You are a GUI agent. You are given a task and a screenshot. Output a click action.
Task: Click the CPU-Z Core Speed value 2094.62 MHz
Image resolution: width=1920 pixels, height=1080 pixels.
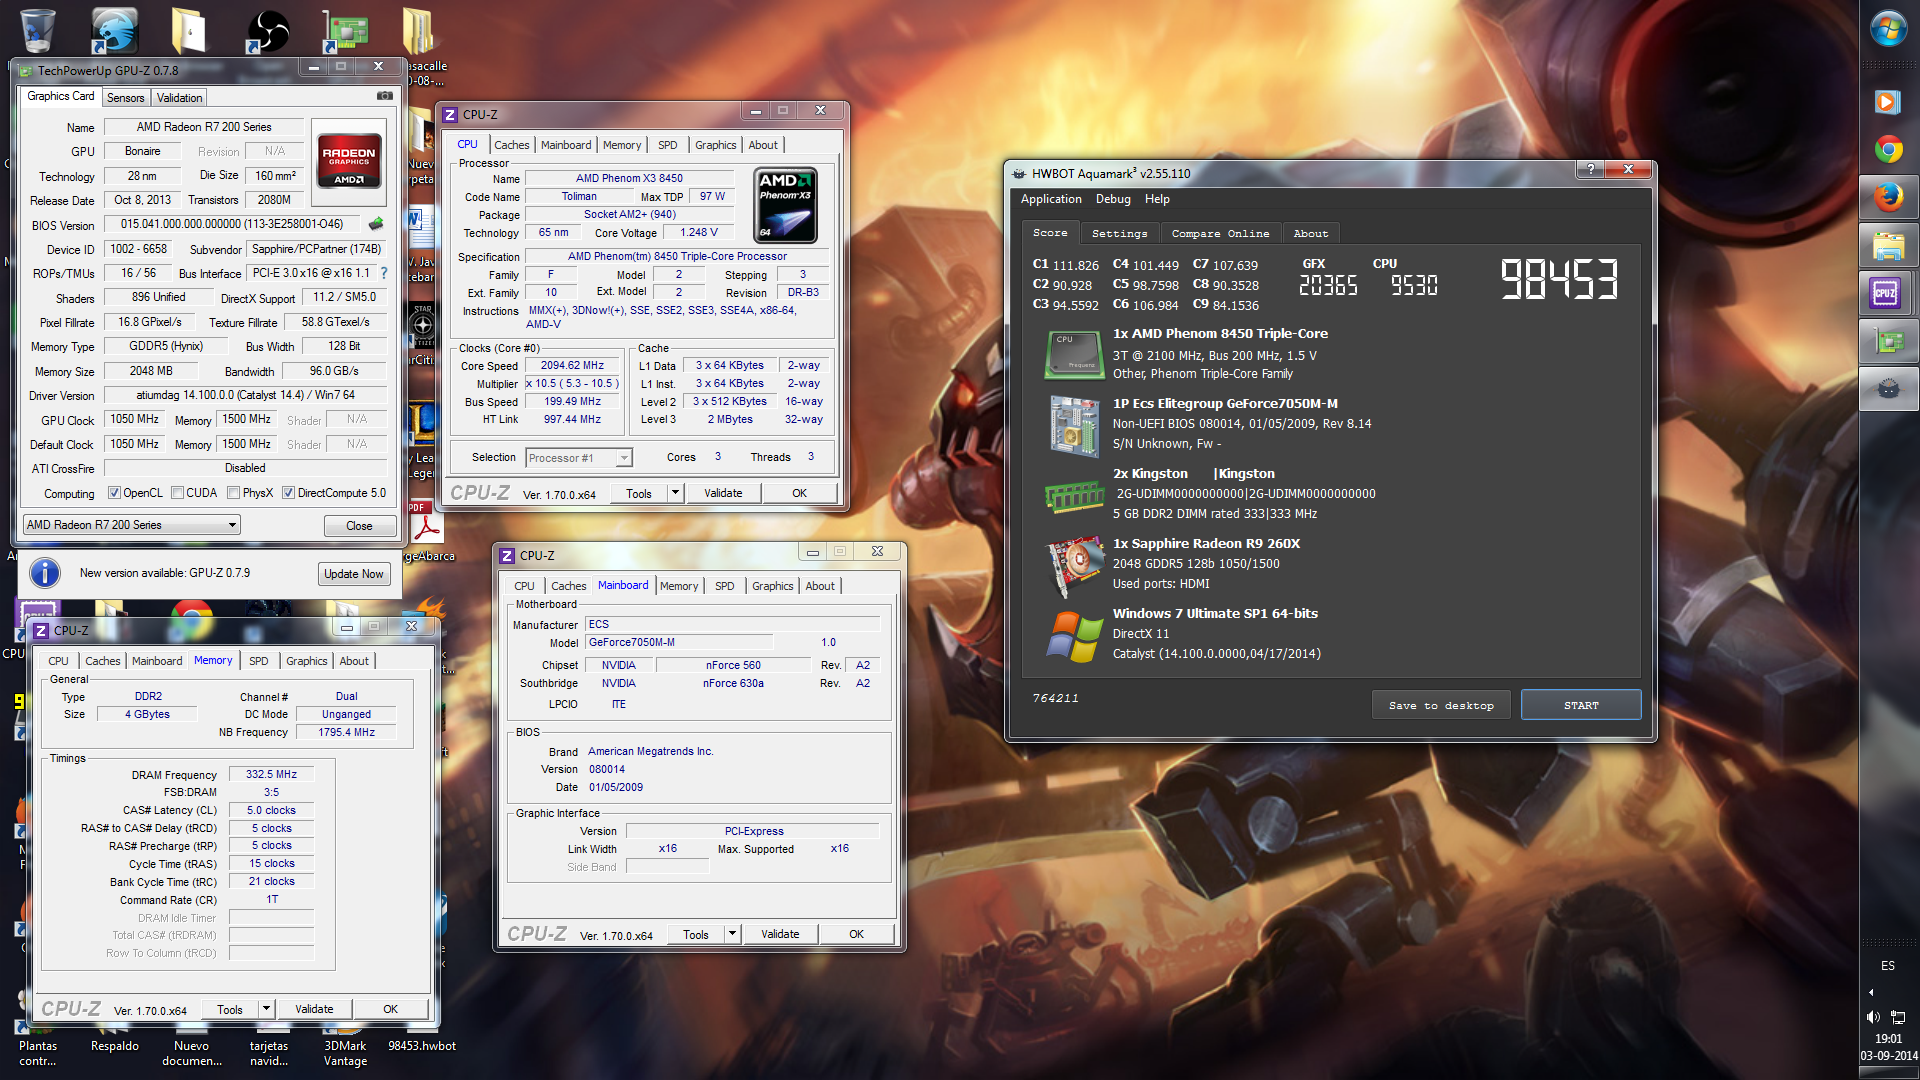click(573, 366)
